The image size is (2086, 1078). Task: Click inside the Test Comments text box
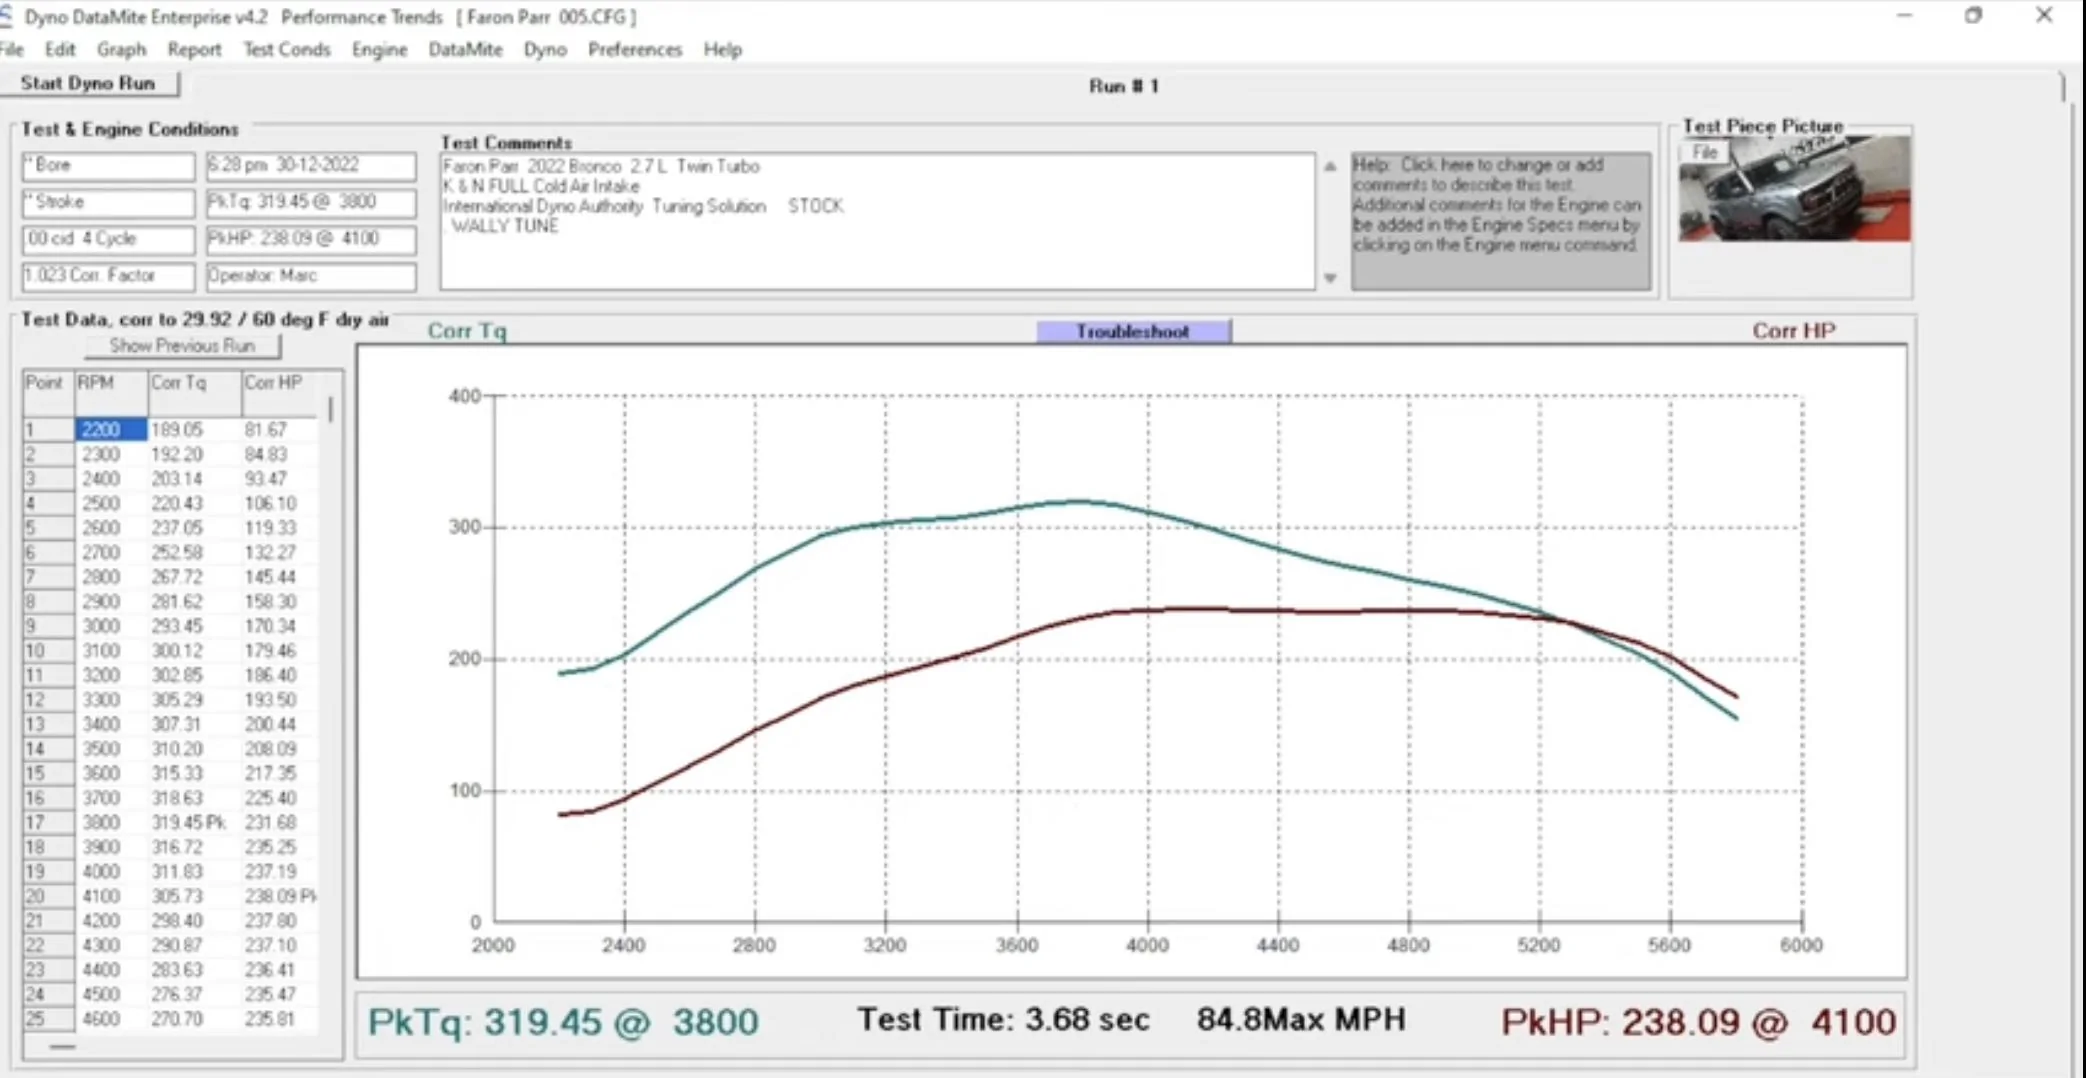coord(877,222)
